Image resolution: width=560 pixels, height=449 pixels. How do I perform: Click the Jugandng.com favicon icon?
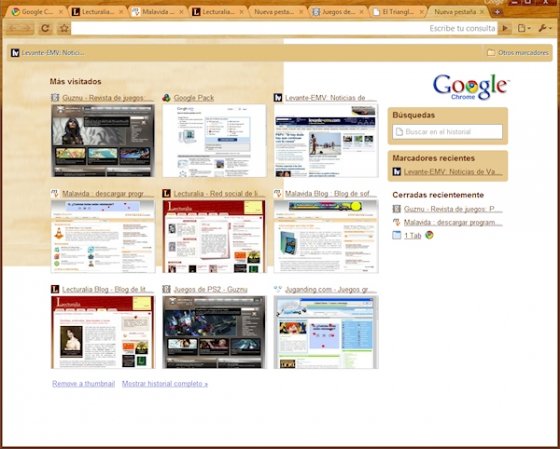(278, 289)
